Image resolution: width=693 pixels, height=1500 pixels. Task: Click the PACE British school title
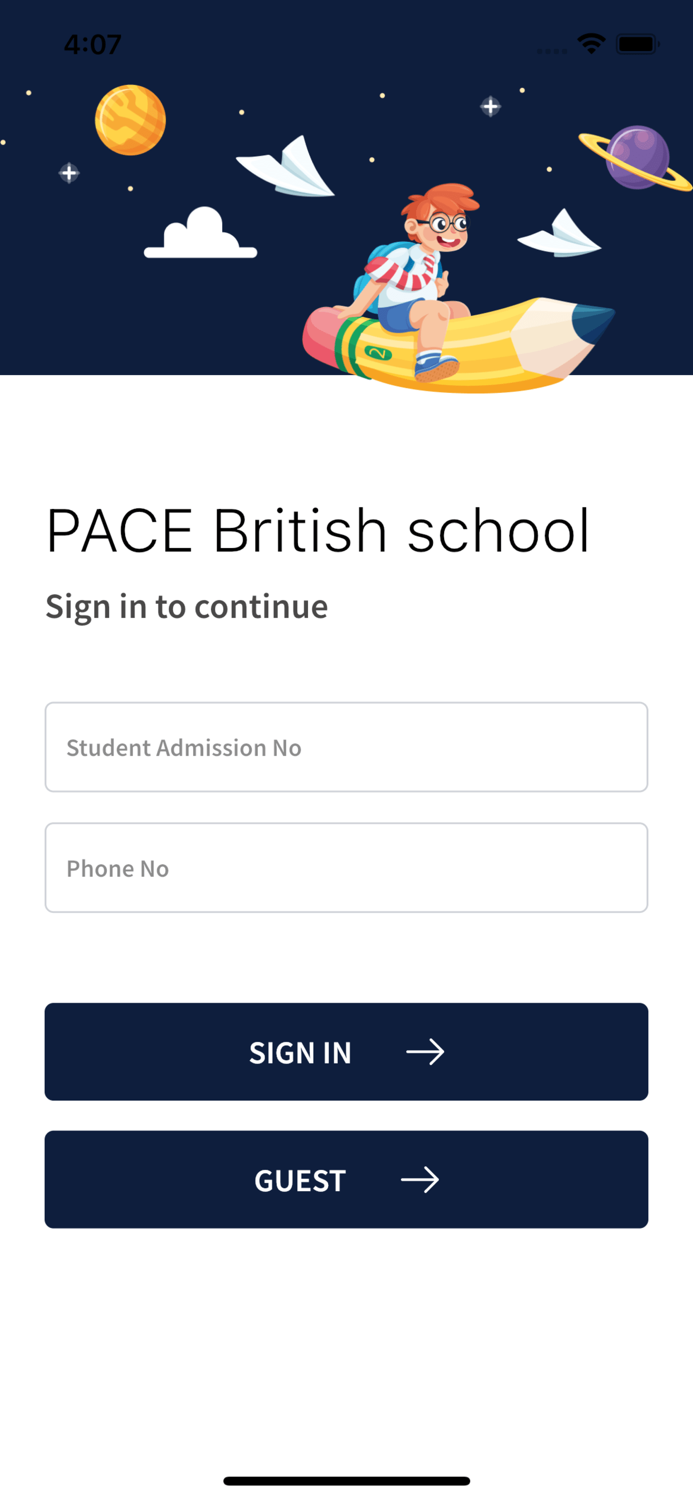pyautogui.click(x=318, y=530)
